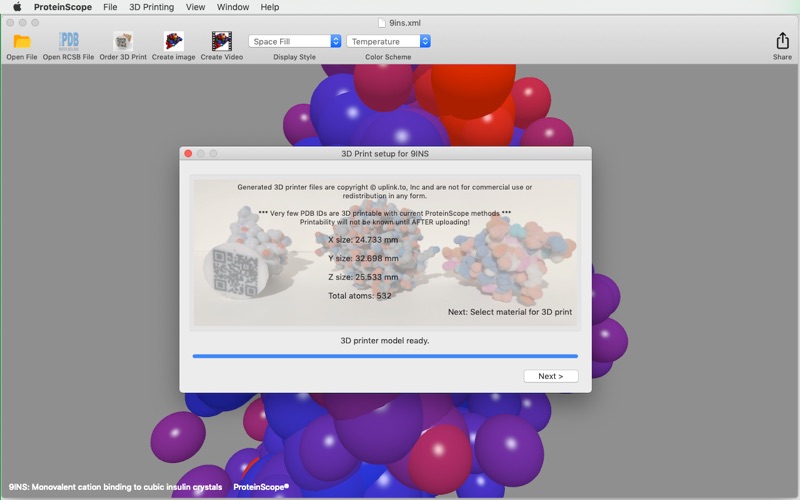Click the Share icon in toolbar
Screen dimensions: 800x500
click(782, 41)
